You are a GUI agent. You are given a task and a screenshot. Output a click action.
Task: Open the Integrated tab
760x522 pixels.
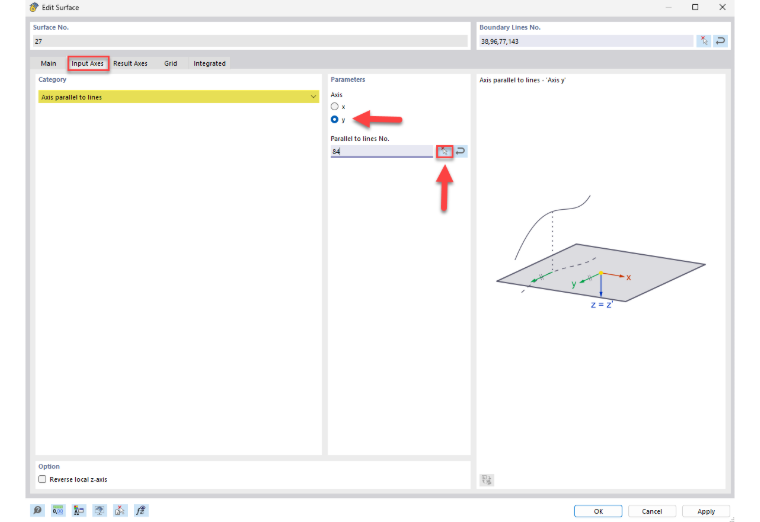[x=209, y=63]
